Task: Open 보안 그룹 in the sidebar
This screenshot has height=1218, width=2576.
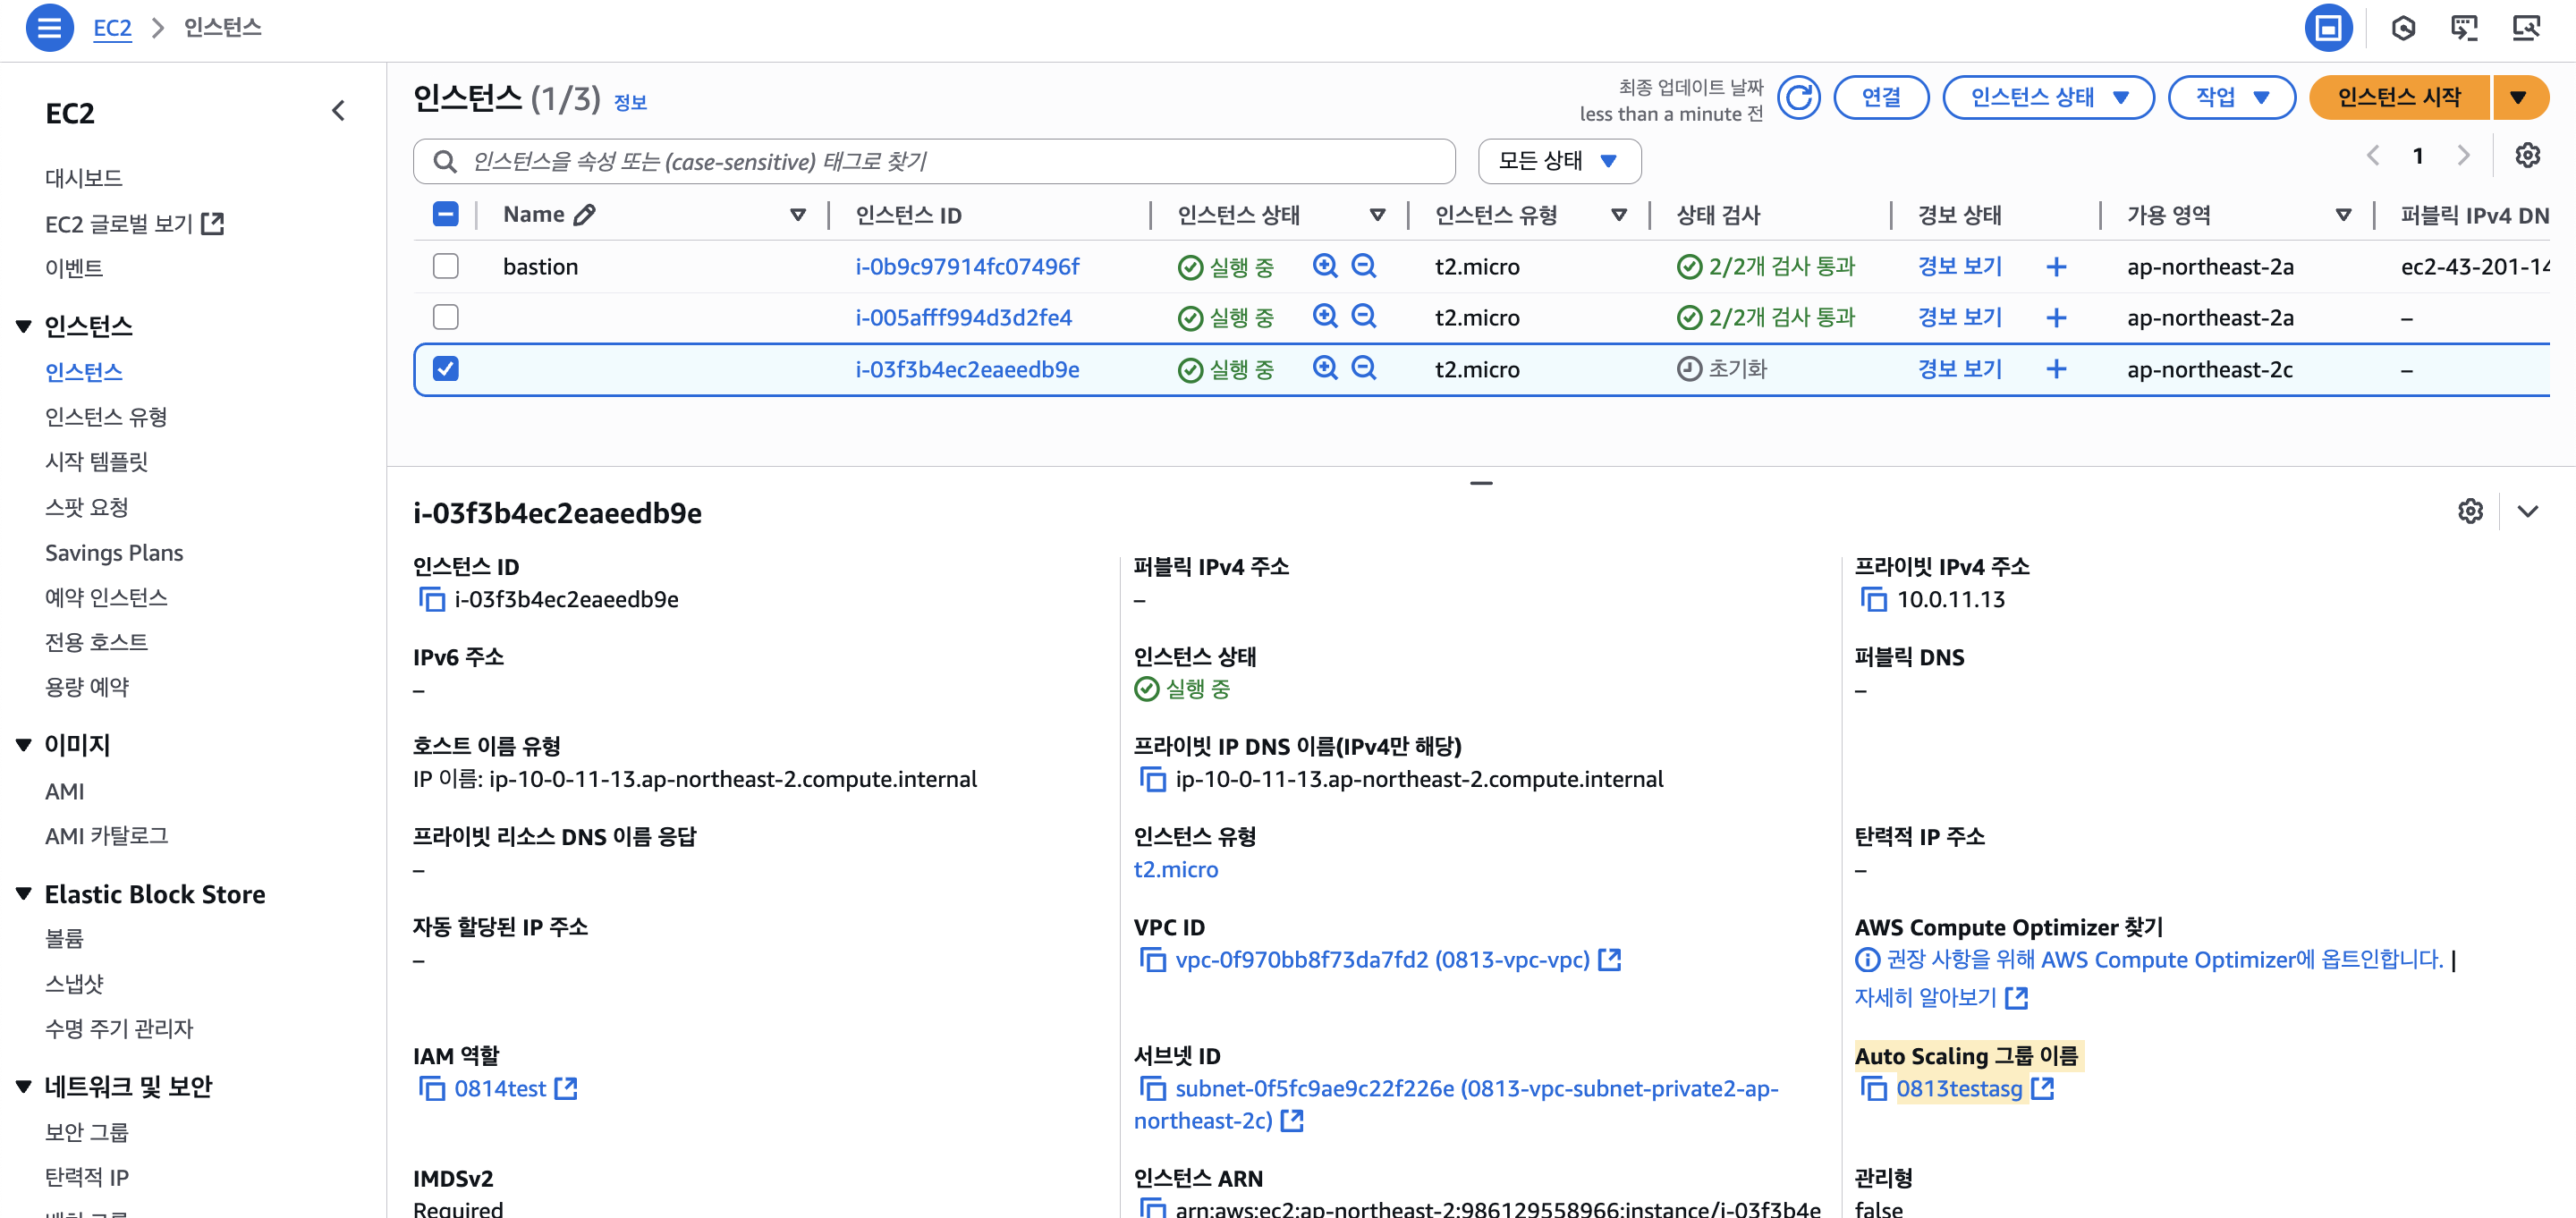Action: (86, 1132)
